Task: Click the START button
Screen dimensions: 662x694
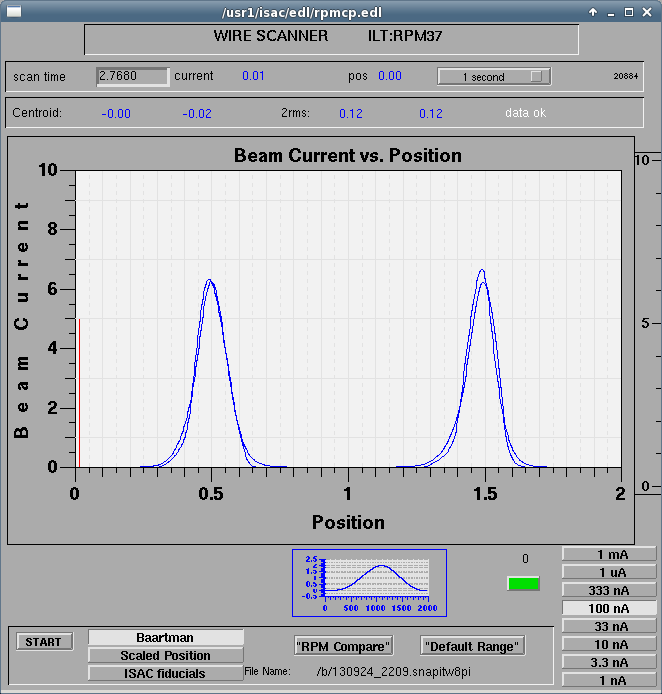Action: pos(44,642)
